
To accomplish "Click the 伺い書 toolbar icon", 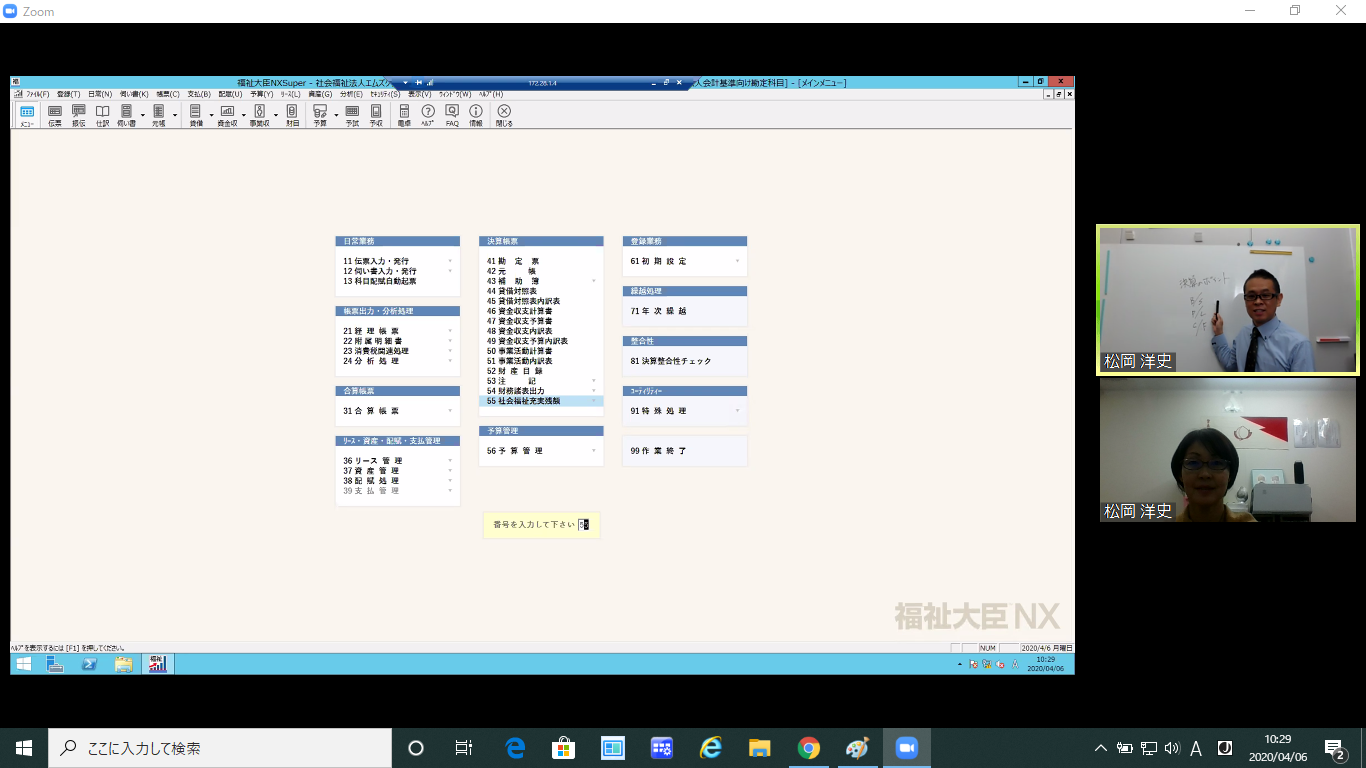I will click(126, 115).
